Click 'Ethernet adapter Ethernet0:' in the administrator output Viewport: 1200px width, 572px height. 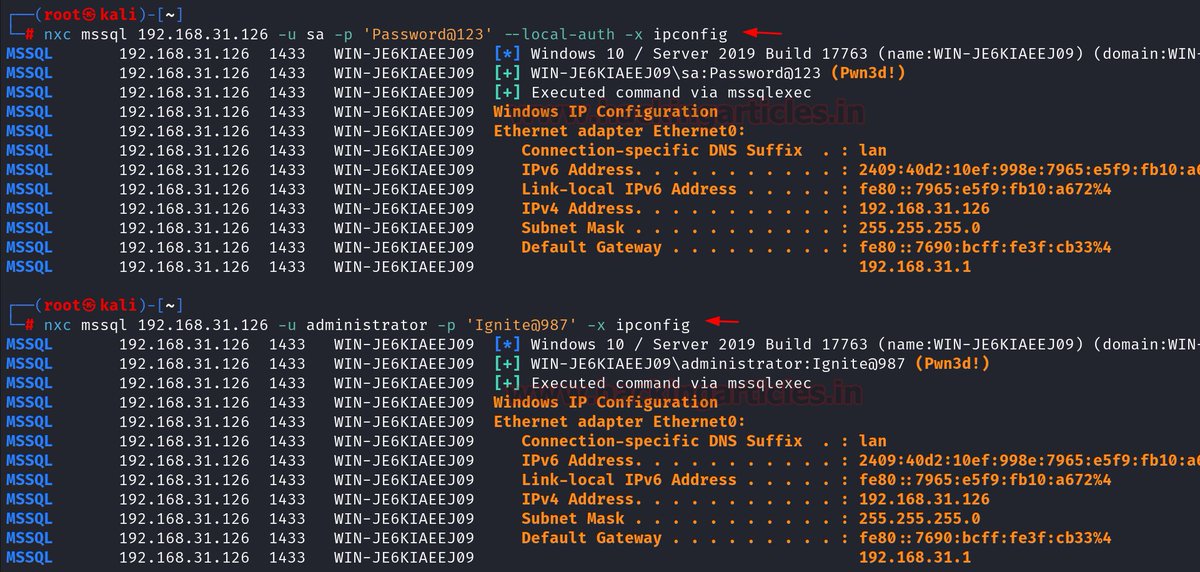[619, 421]
